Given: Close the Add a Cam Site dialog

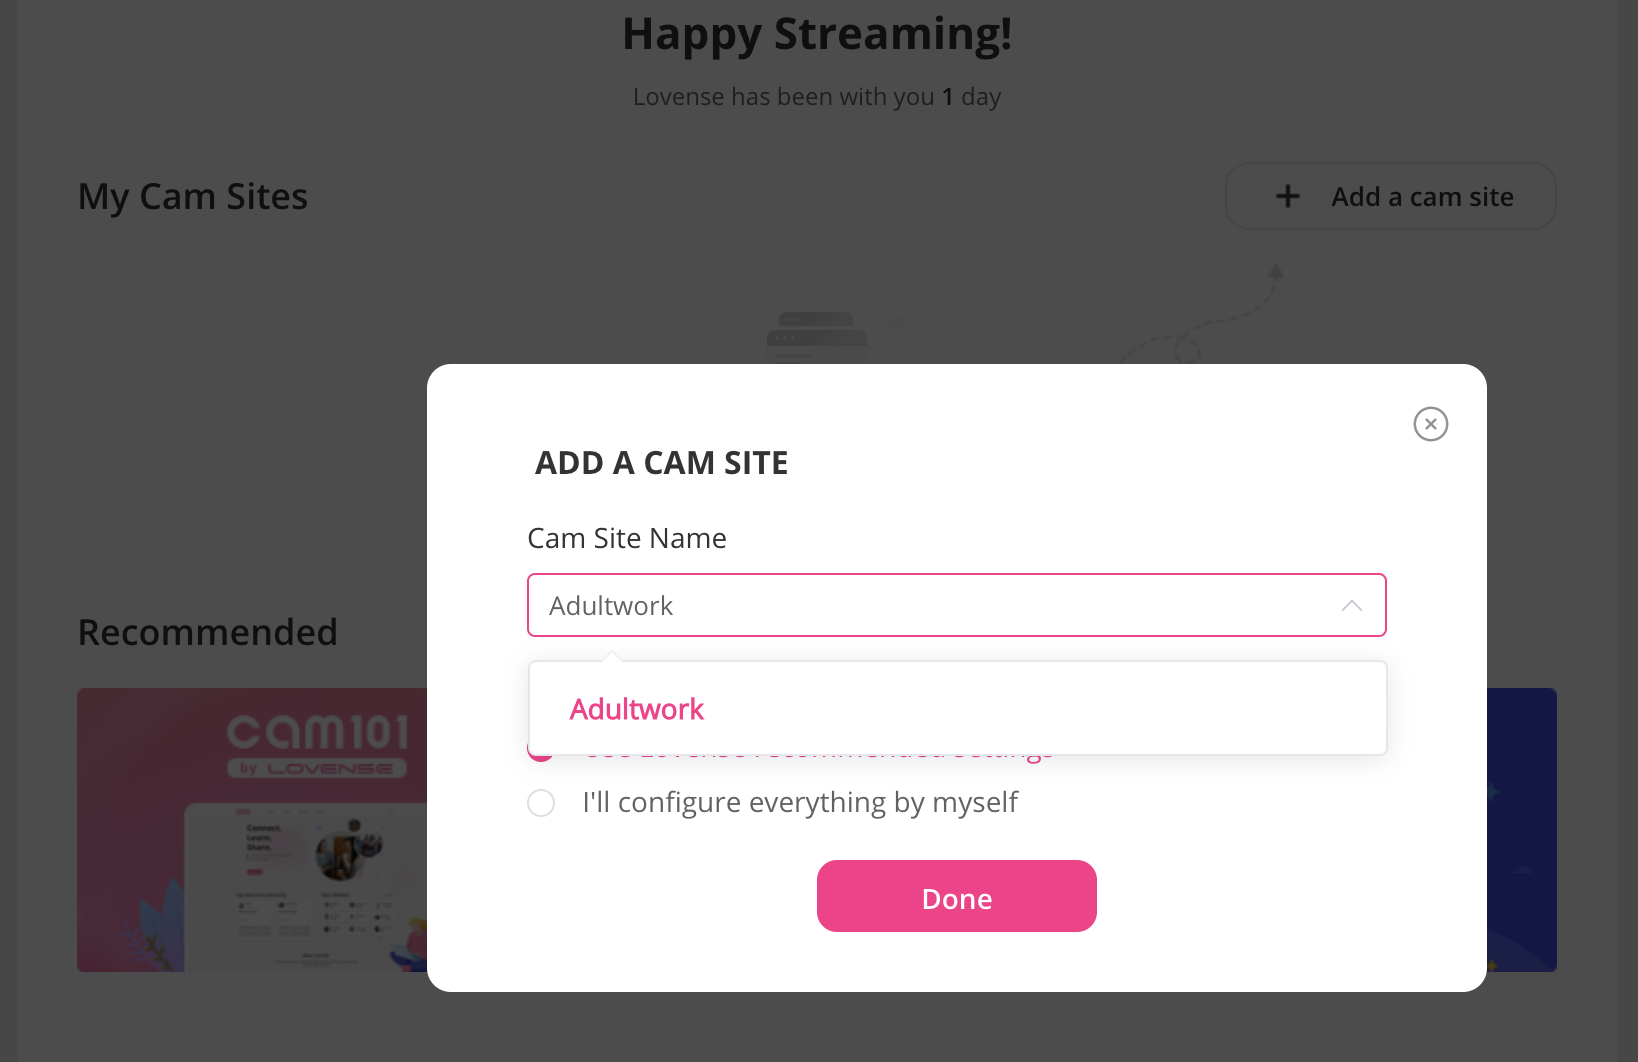Looking at the screenshot, I should click(1431, 424).
